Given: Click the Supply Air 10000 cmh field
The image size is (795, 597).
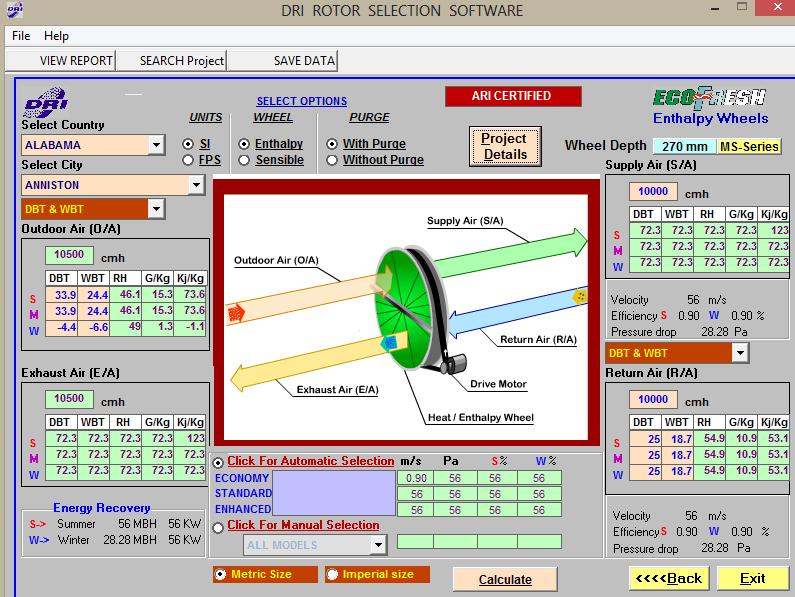Looking at the screenshot, I should click(x=653, y=192).
